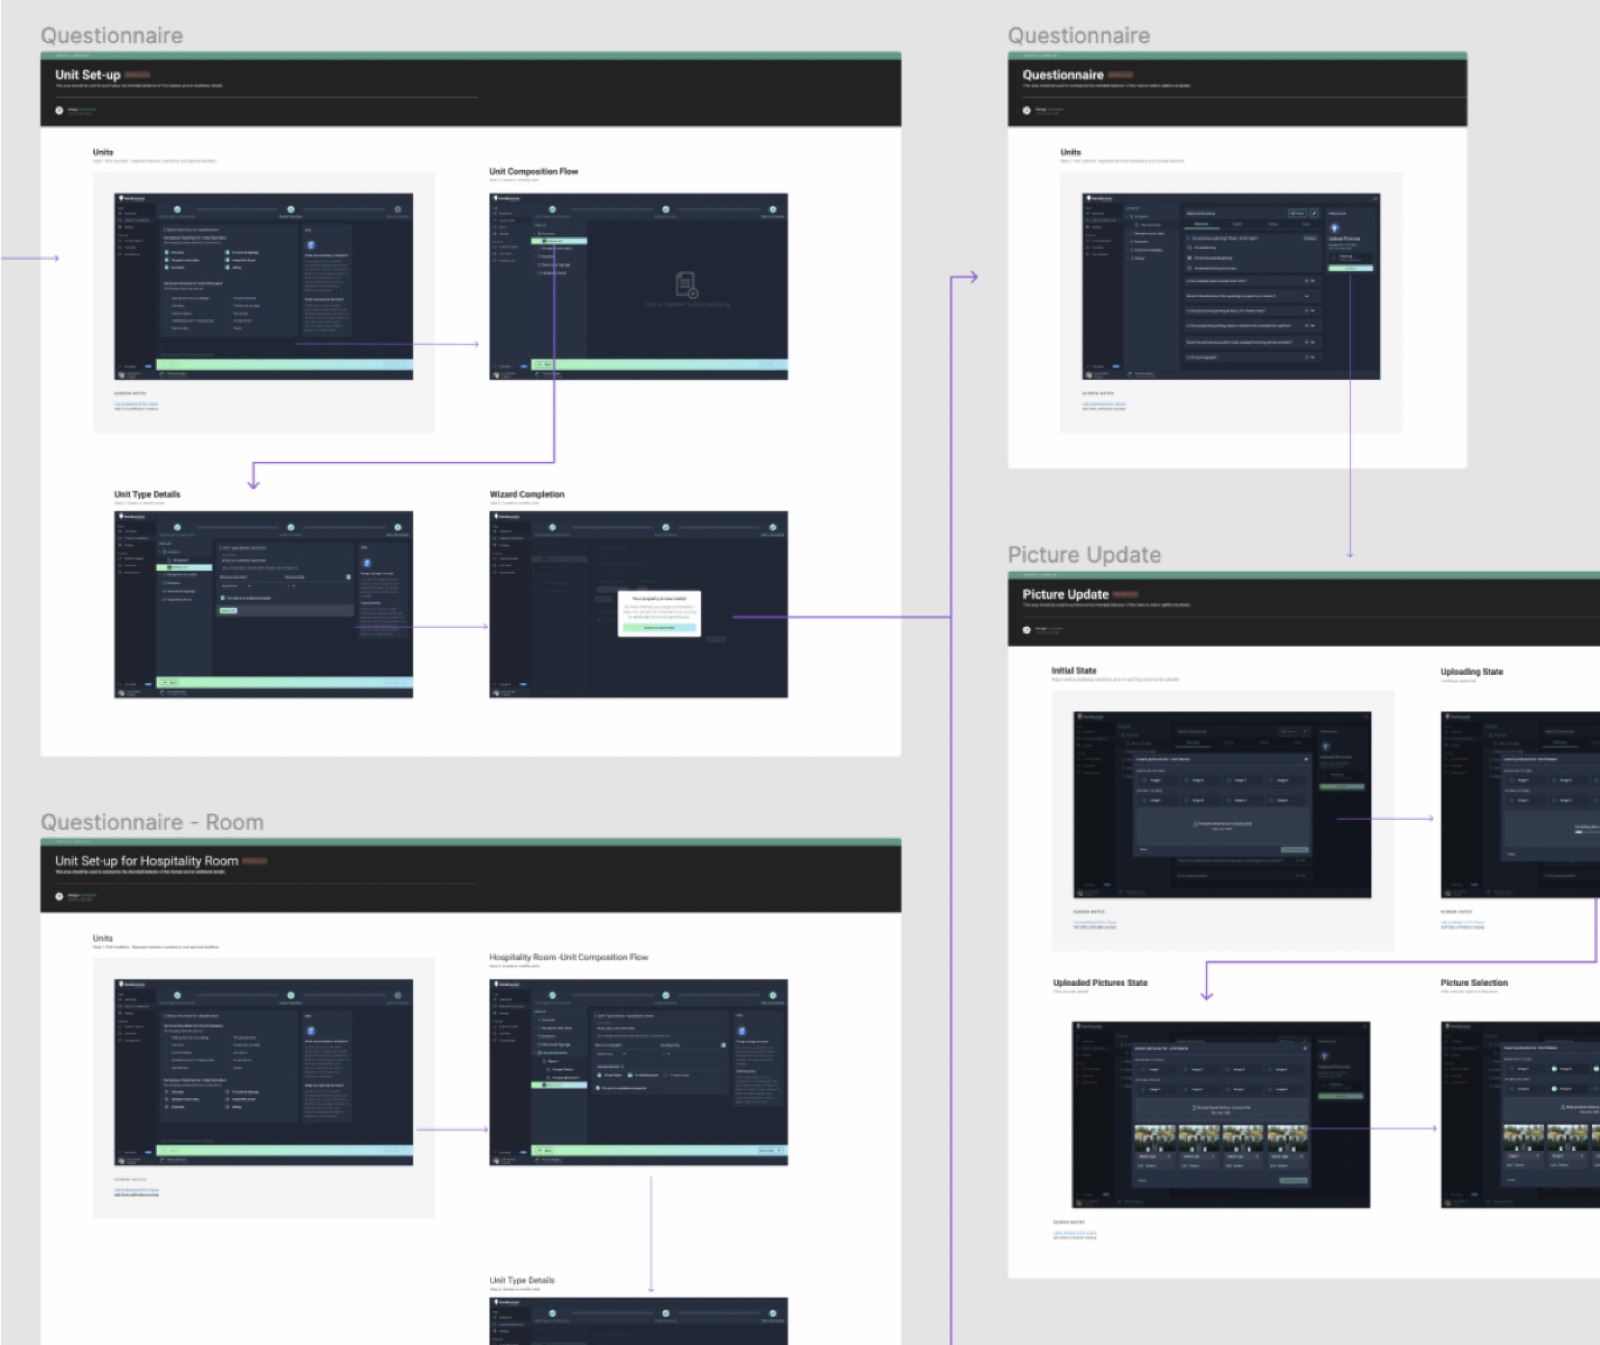The image size is (1600, 1345).
Task: Click the 'Unit Set-up' header title
Action: (x=88, y=75)
